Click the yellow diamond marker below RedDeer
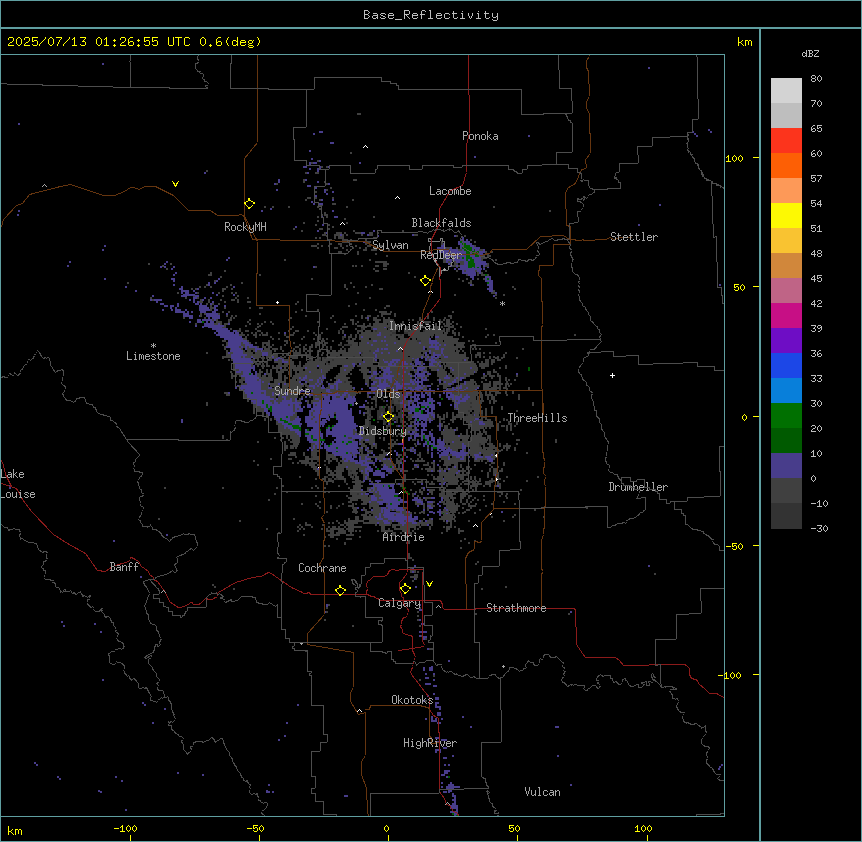The width and height of the screenshot is (862, 842). 426,281
